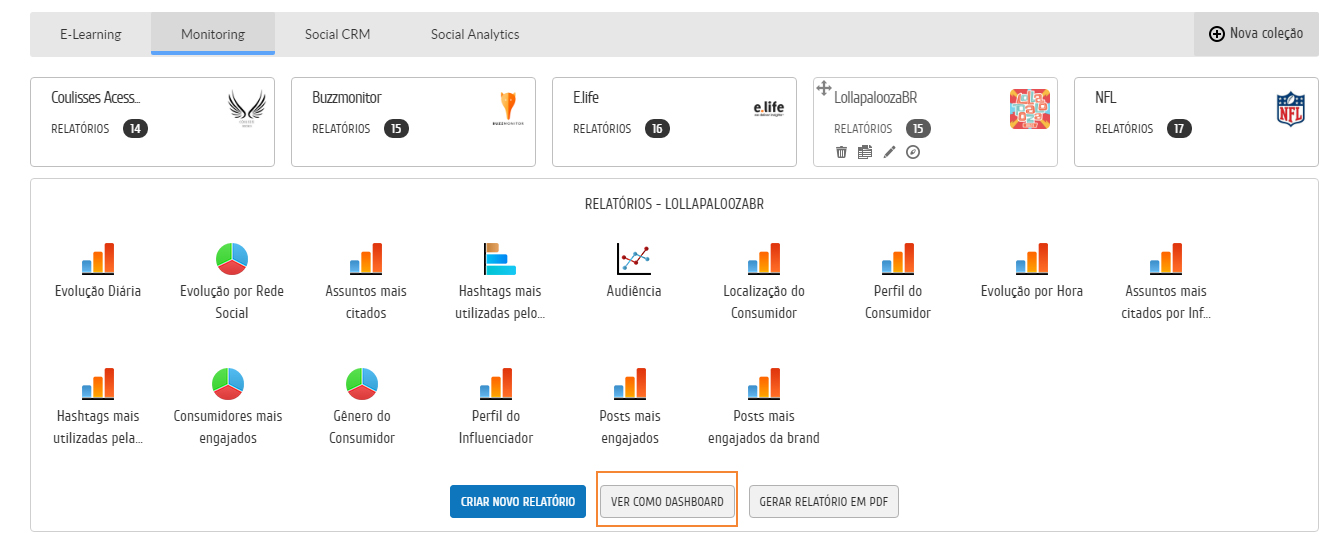The width and height of the screenshot is (1336, 540).
Task: Click Criar Novo Relatório button
Action: [x=518, y=501]
